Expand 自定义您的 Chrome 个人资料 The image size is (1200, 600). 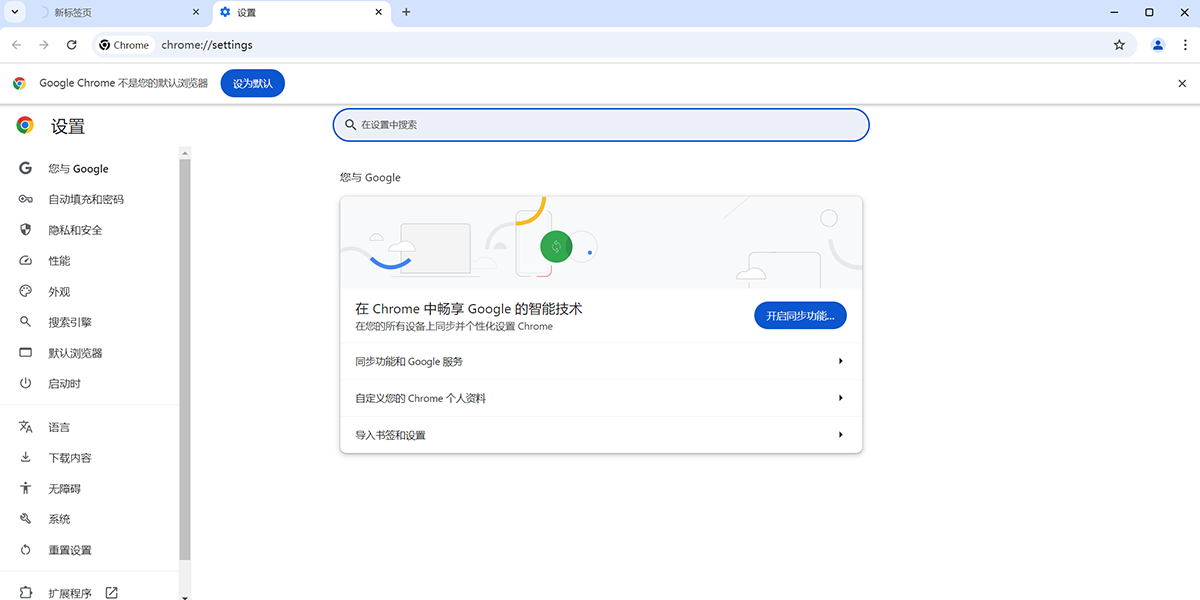point(600,398)
